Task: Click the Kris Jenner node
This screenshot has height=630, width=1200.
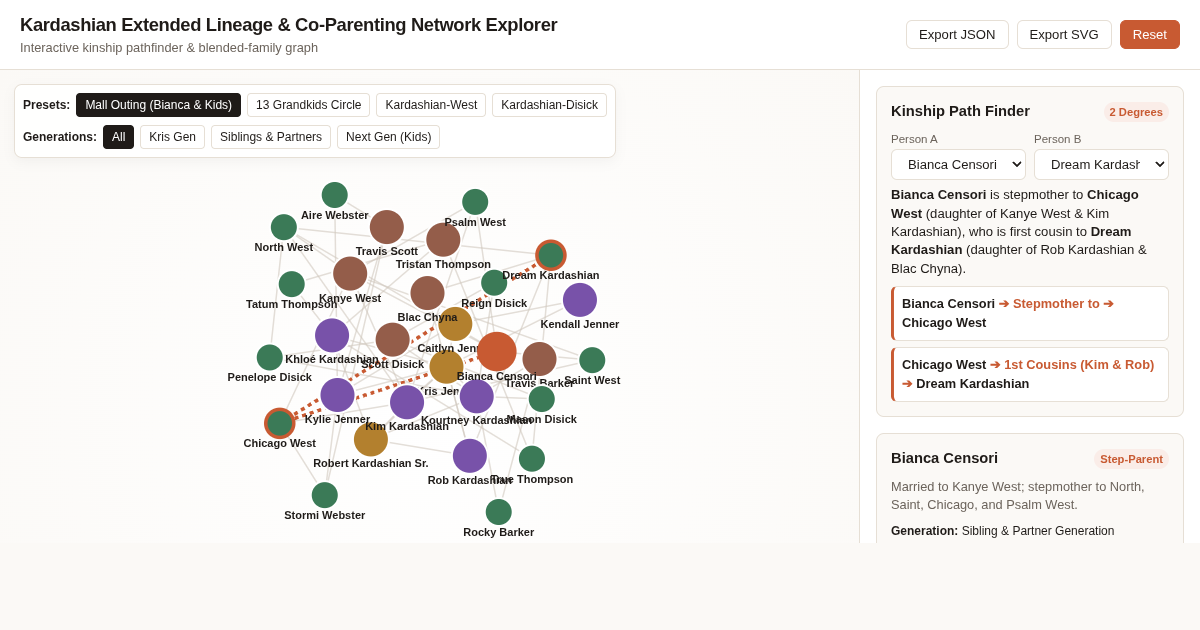Action: tap(446, 367)
